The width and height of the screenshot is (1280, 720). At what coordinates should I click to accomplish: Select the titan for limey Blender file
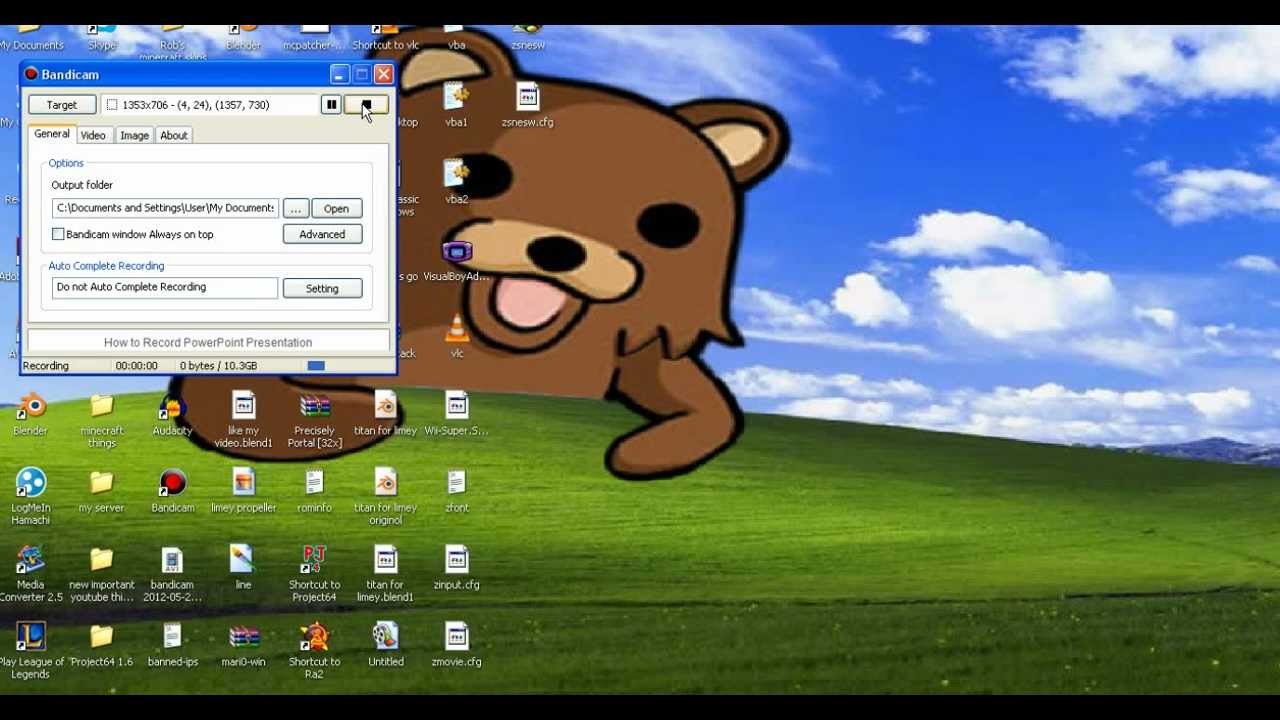[385, 415]
